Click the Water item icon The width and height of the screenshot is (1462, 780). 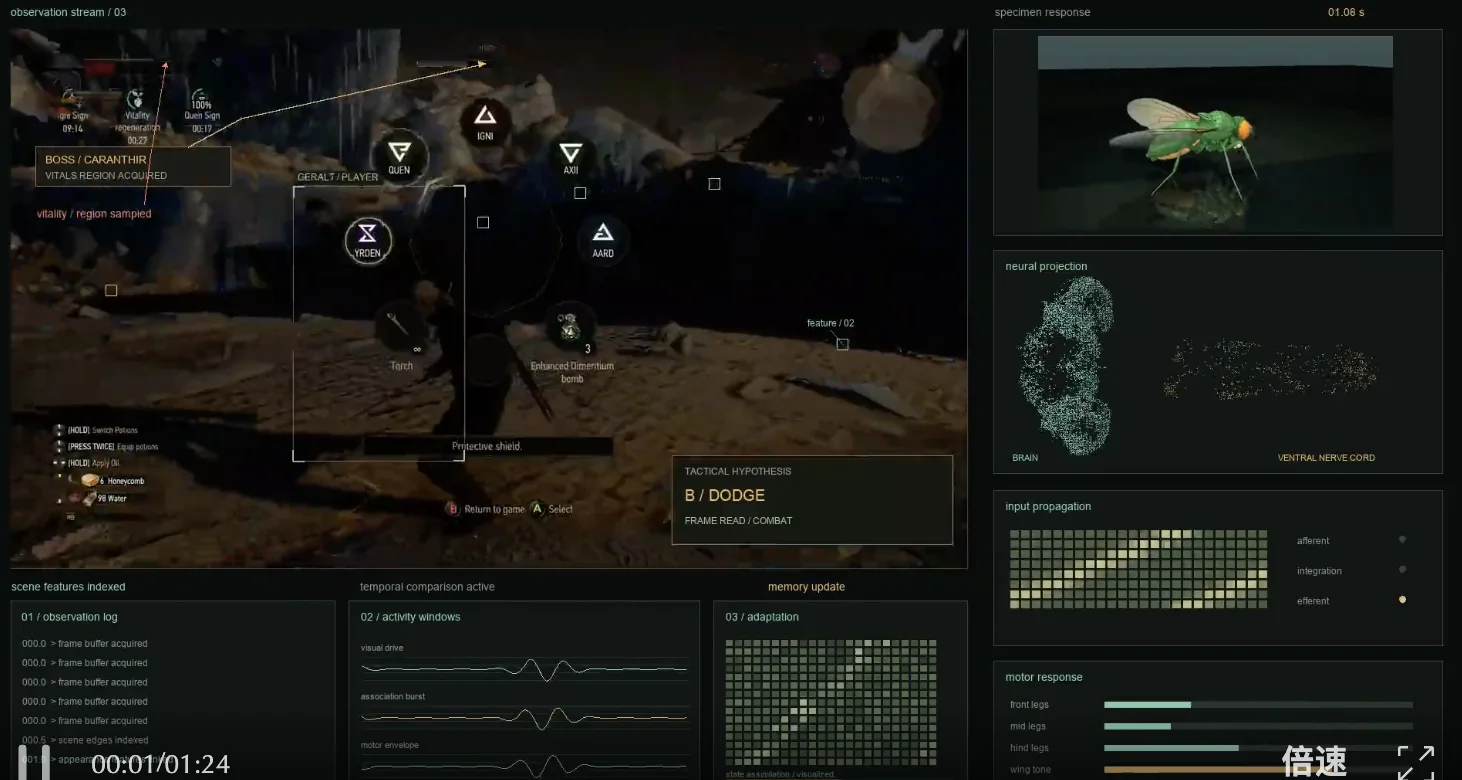pos(90,498)
